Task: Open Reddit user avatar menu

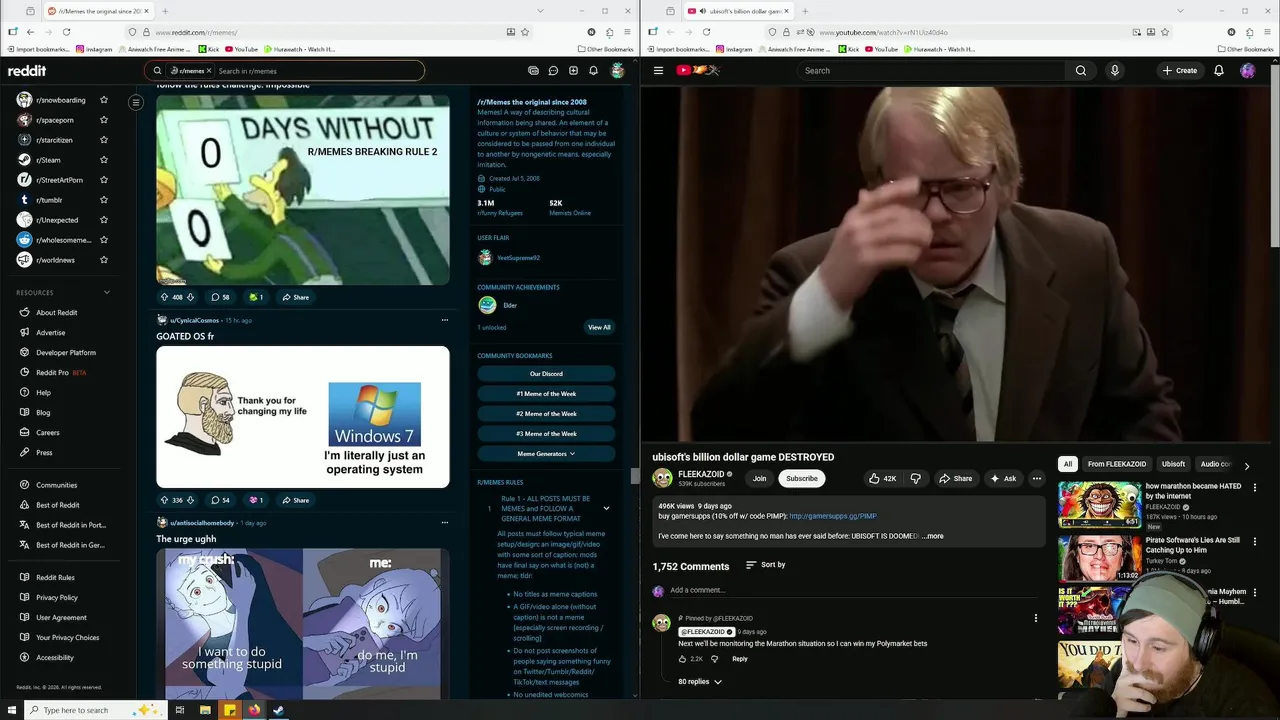Action: coord(618,71)
